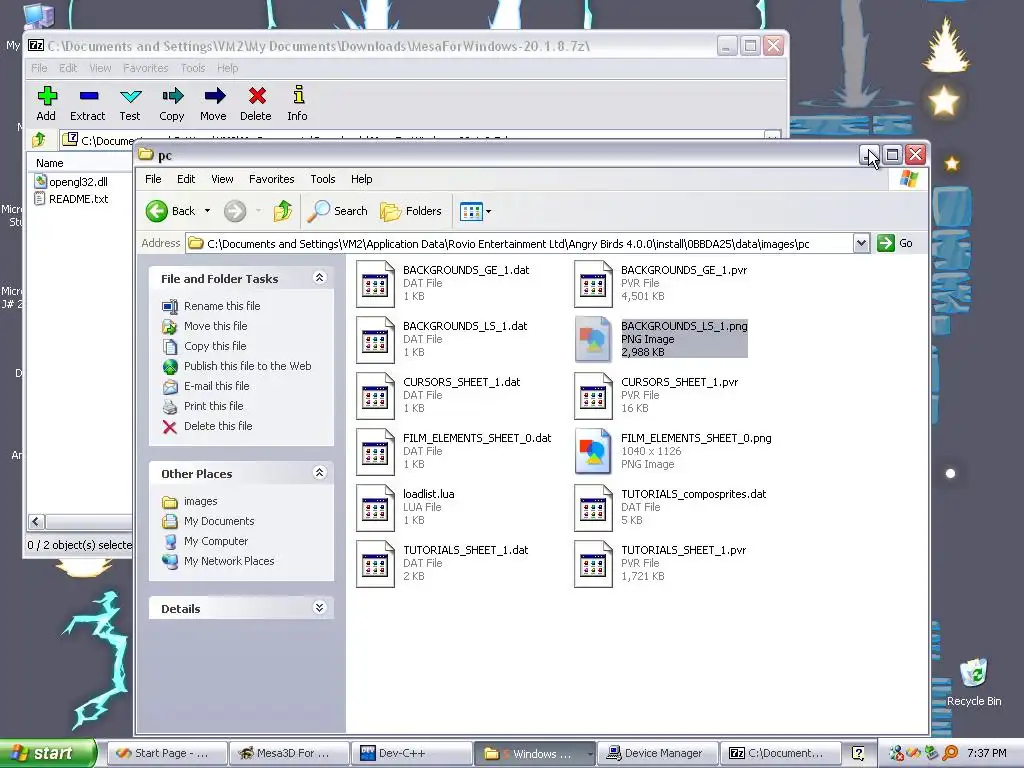
Task: Open images folder in Other Places
Action: click(200, 501)
